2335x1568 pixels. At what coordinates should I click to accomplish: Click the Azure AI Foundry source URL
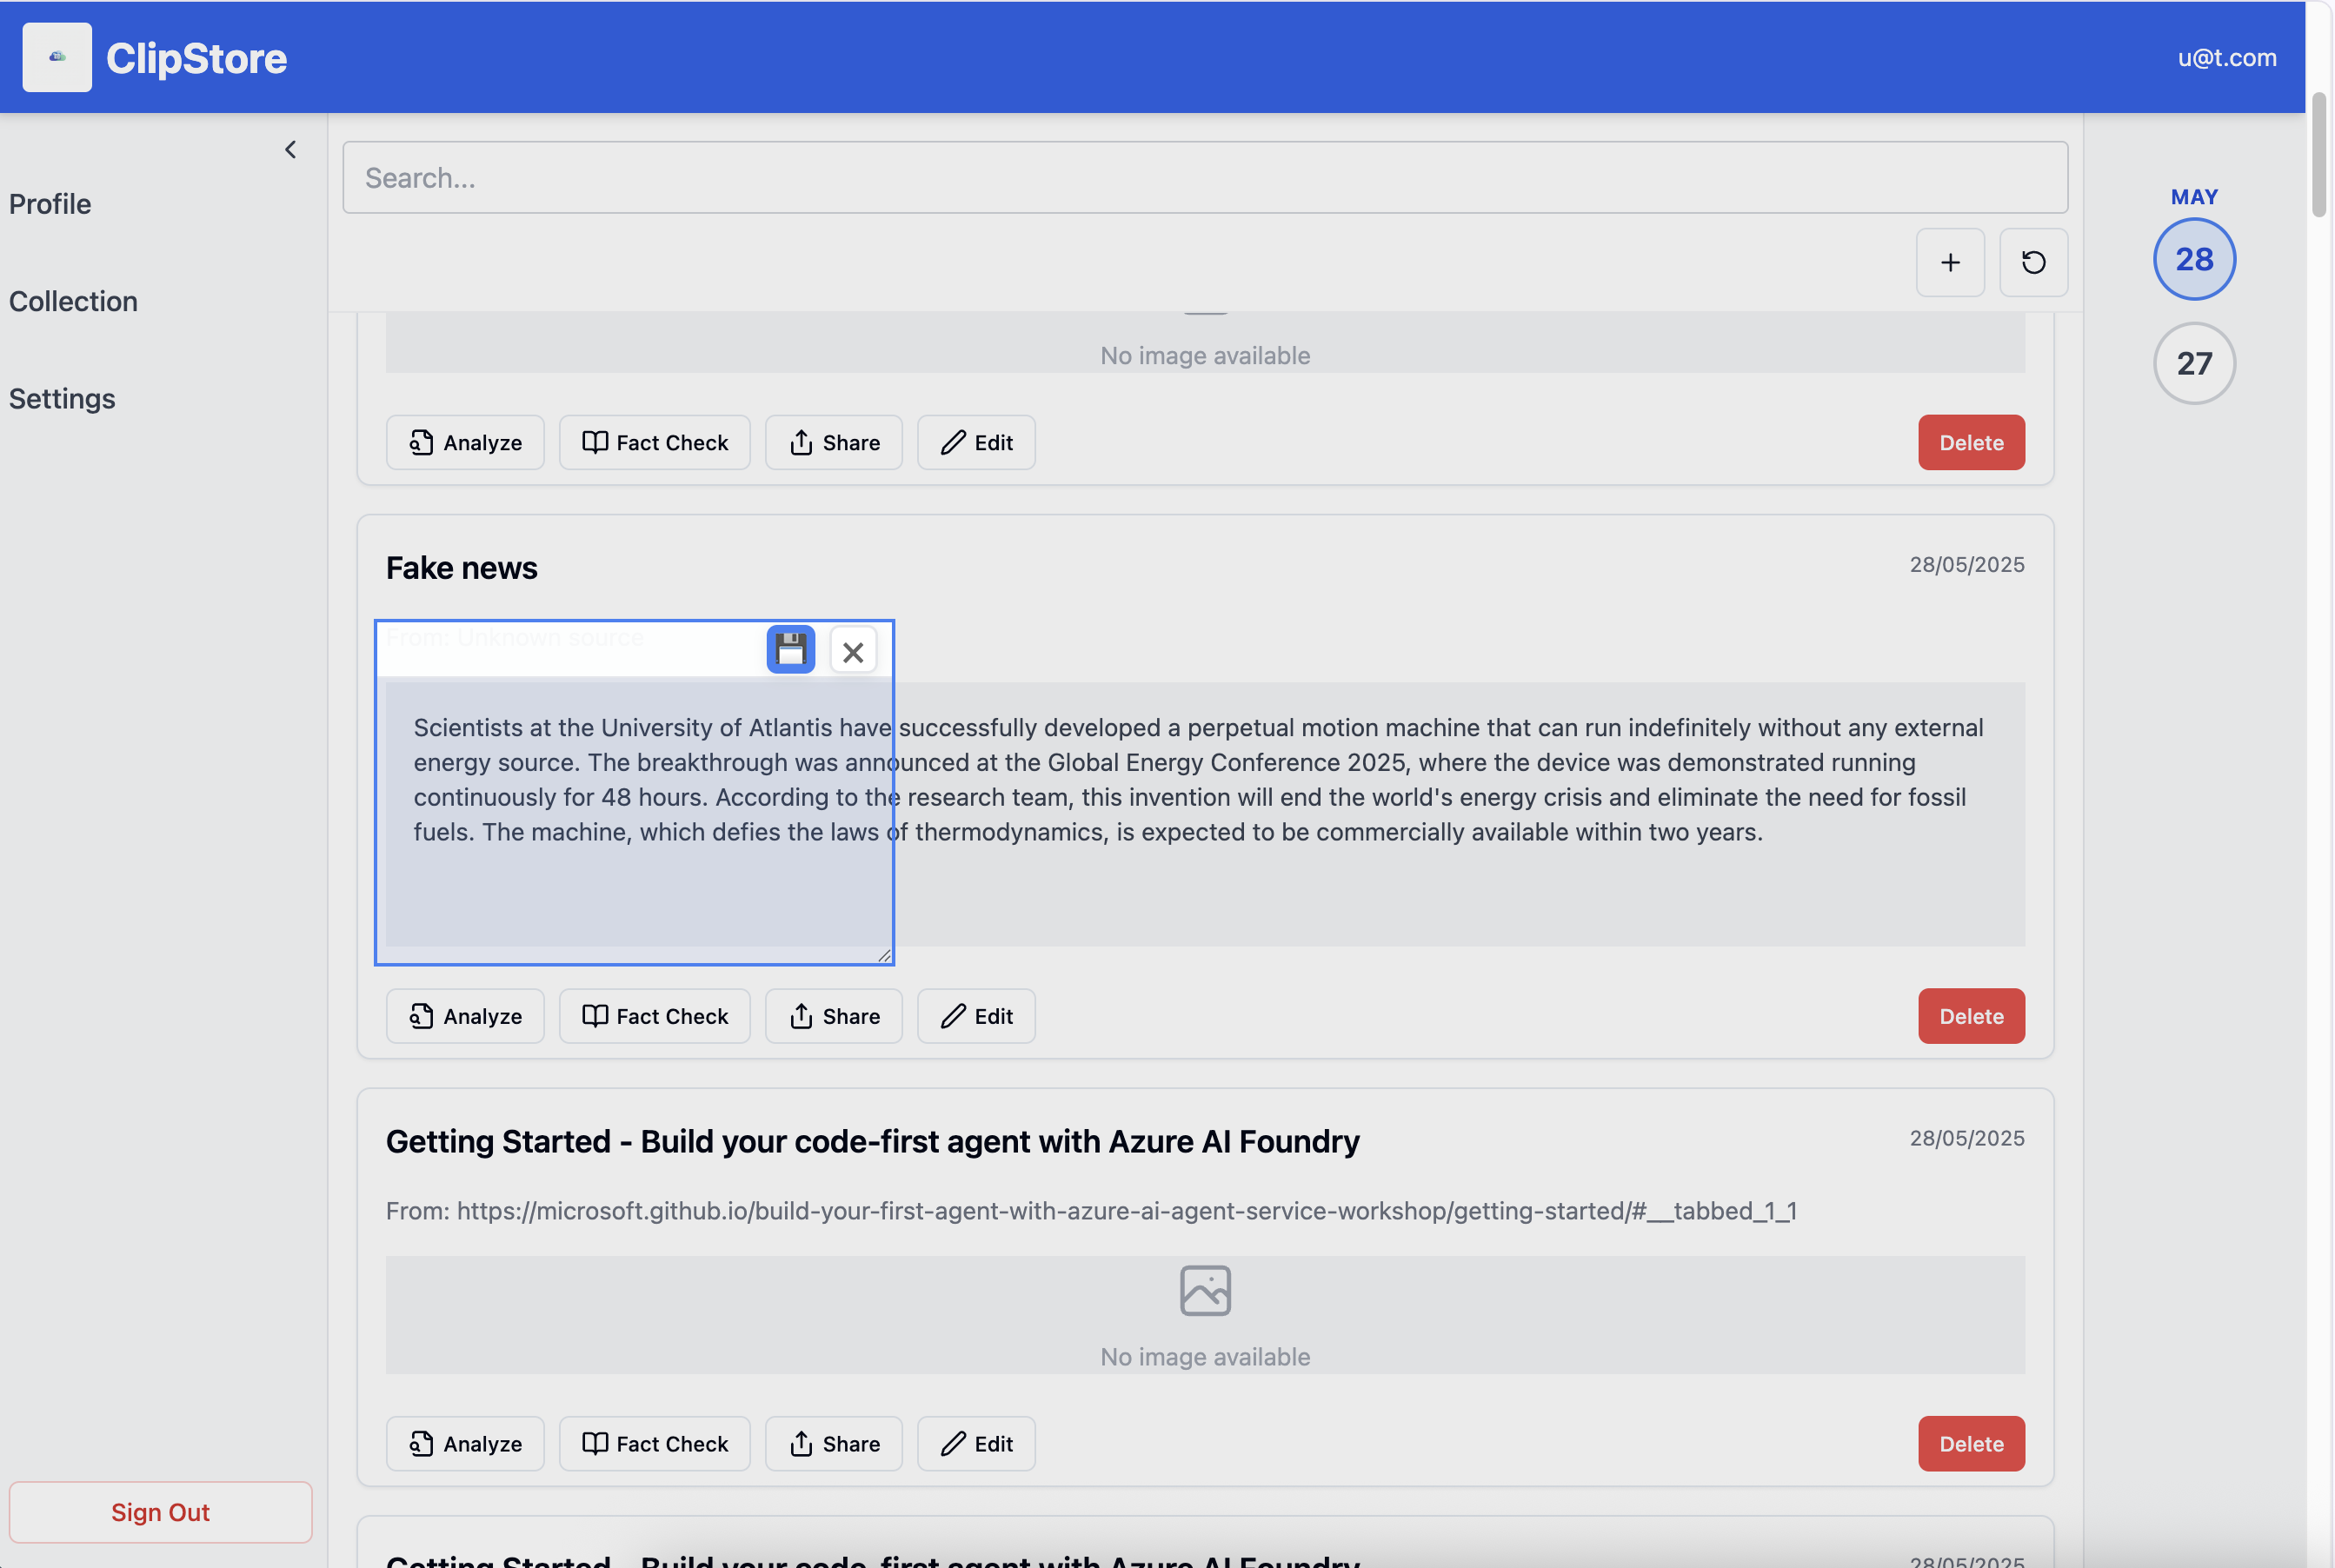point(1126,1211)
